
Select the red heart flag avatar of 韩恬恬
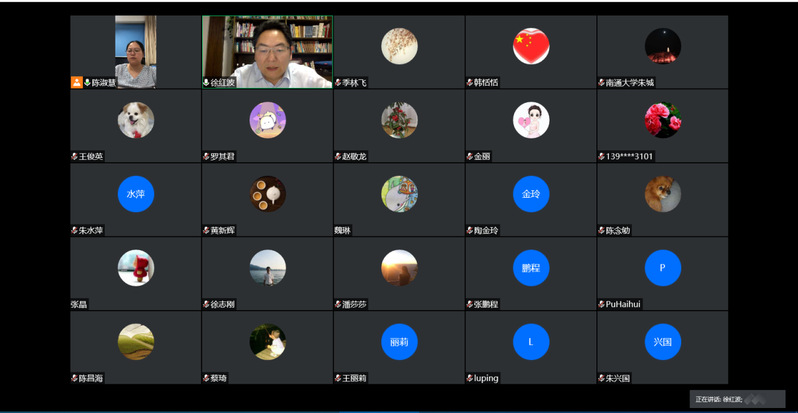point(531,46)
